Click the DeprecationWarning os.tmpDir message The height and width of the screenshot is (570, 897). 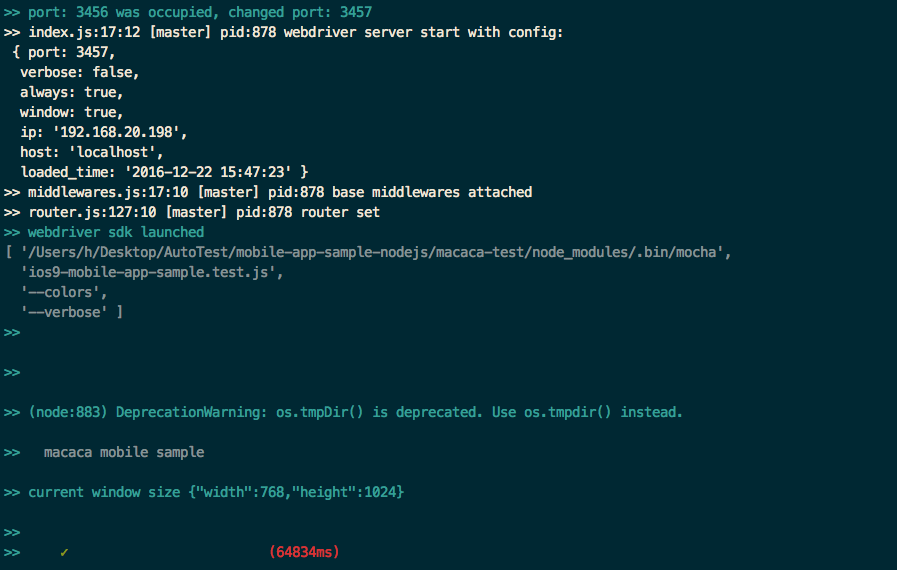click(x=355, y=412)
